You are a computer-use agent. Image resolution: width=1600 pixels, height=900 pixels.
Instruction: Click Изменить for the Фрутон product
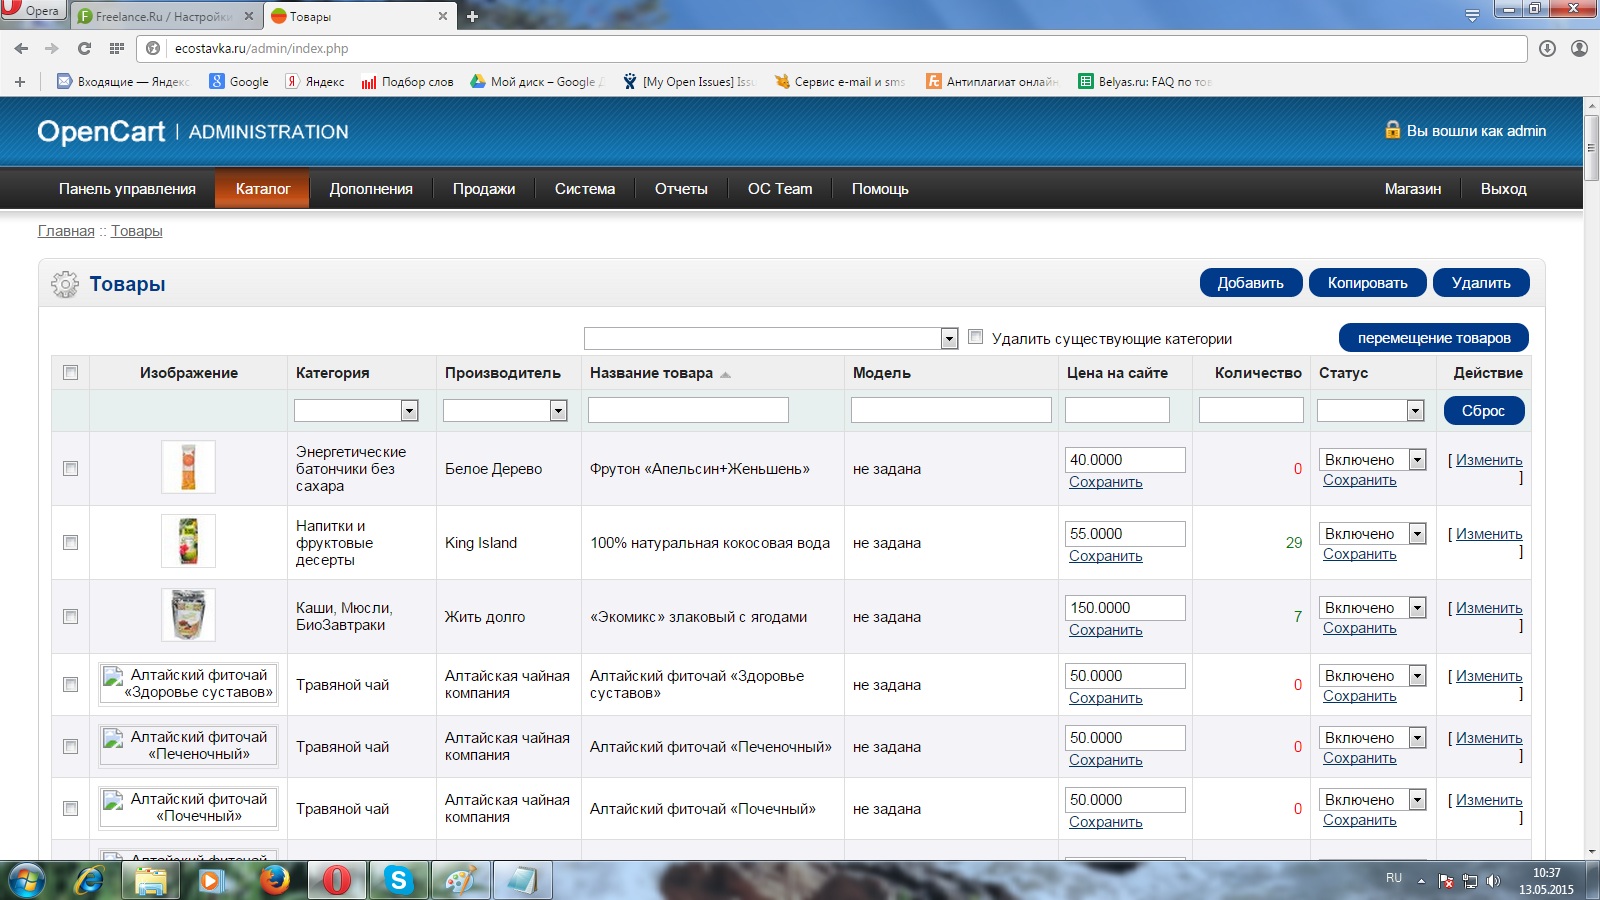tap(1489, 460)
